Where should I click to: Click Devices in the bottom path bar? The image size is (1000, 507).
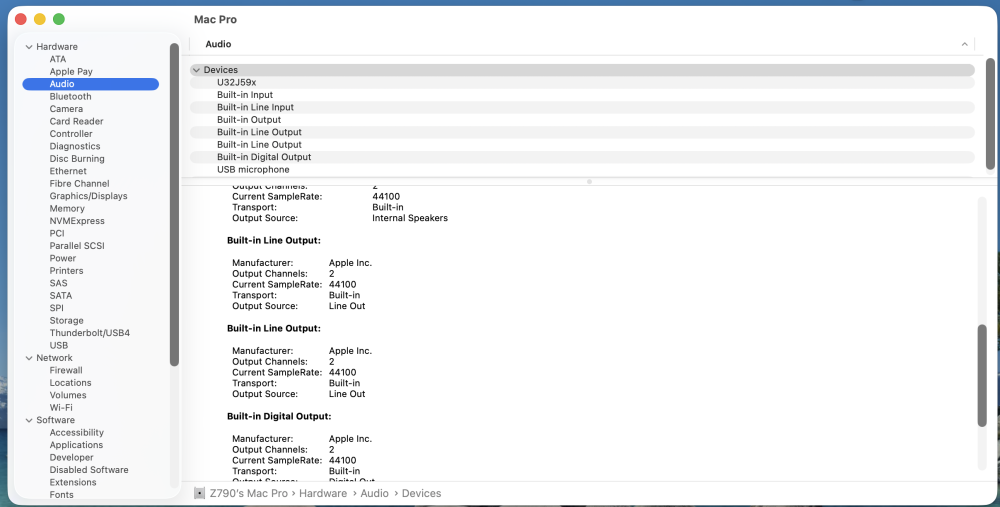422,493
